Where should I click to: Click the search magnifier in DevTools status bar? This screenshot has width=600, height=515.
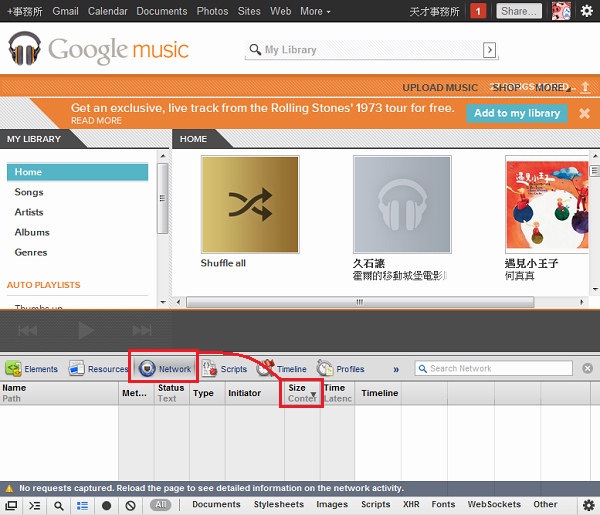pyautogui.click(x=59, y=506)
